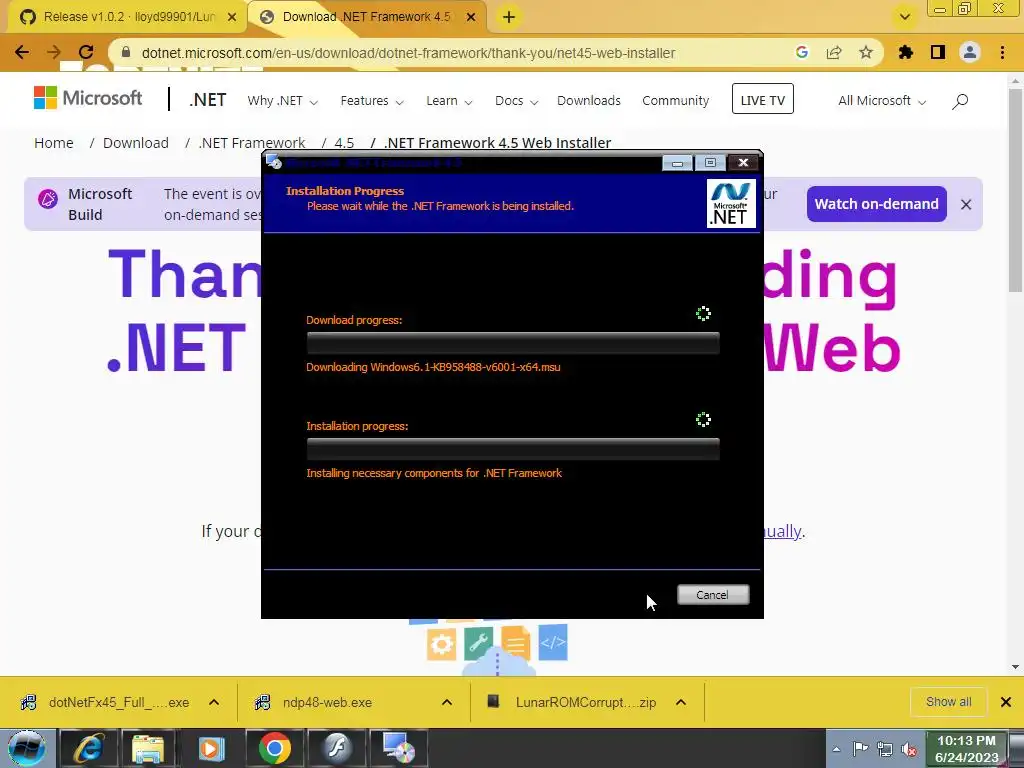Click the share page icon in address bar
Viewport: 1024px width, 768px height.
(834, 52)
